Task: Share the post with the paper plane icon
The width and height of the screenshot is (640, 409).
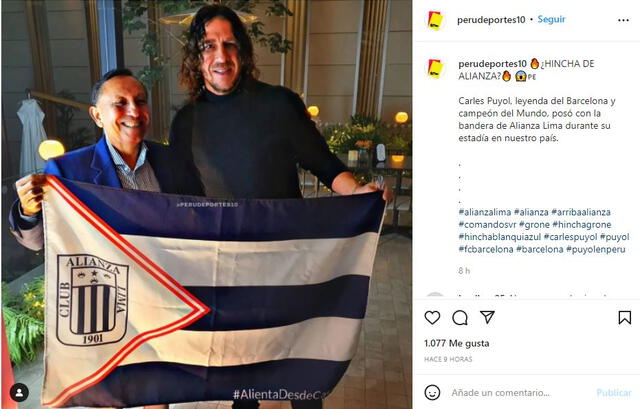Action: click(487, 317)
